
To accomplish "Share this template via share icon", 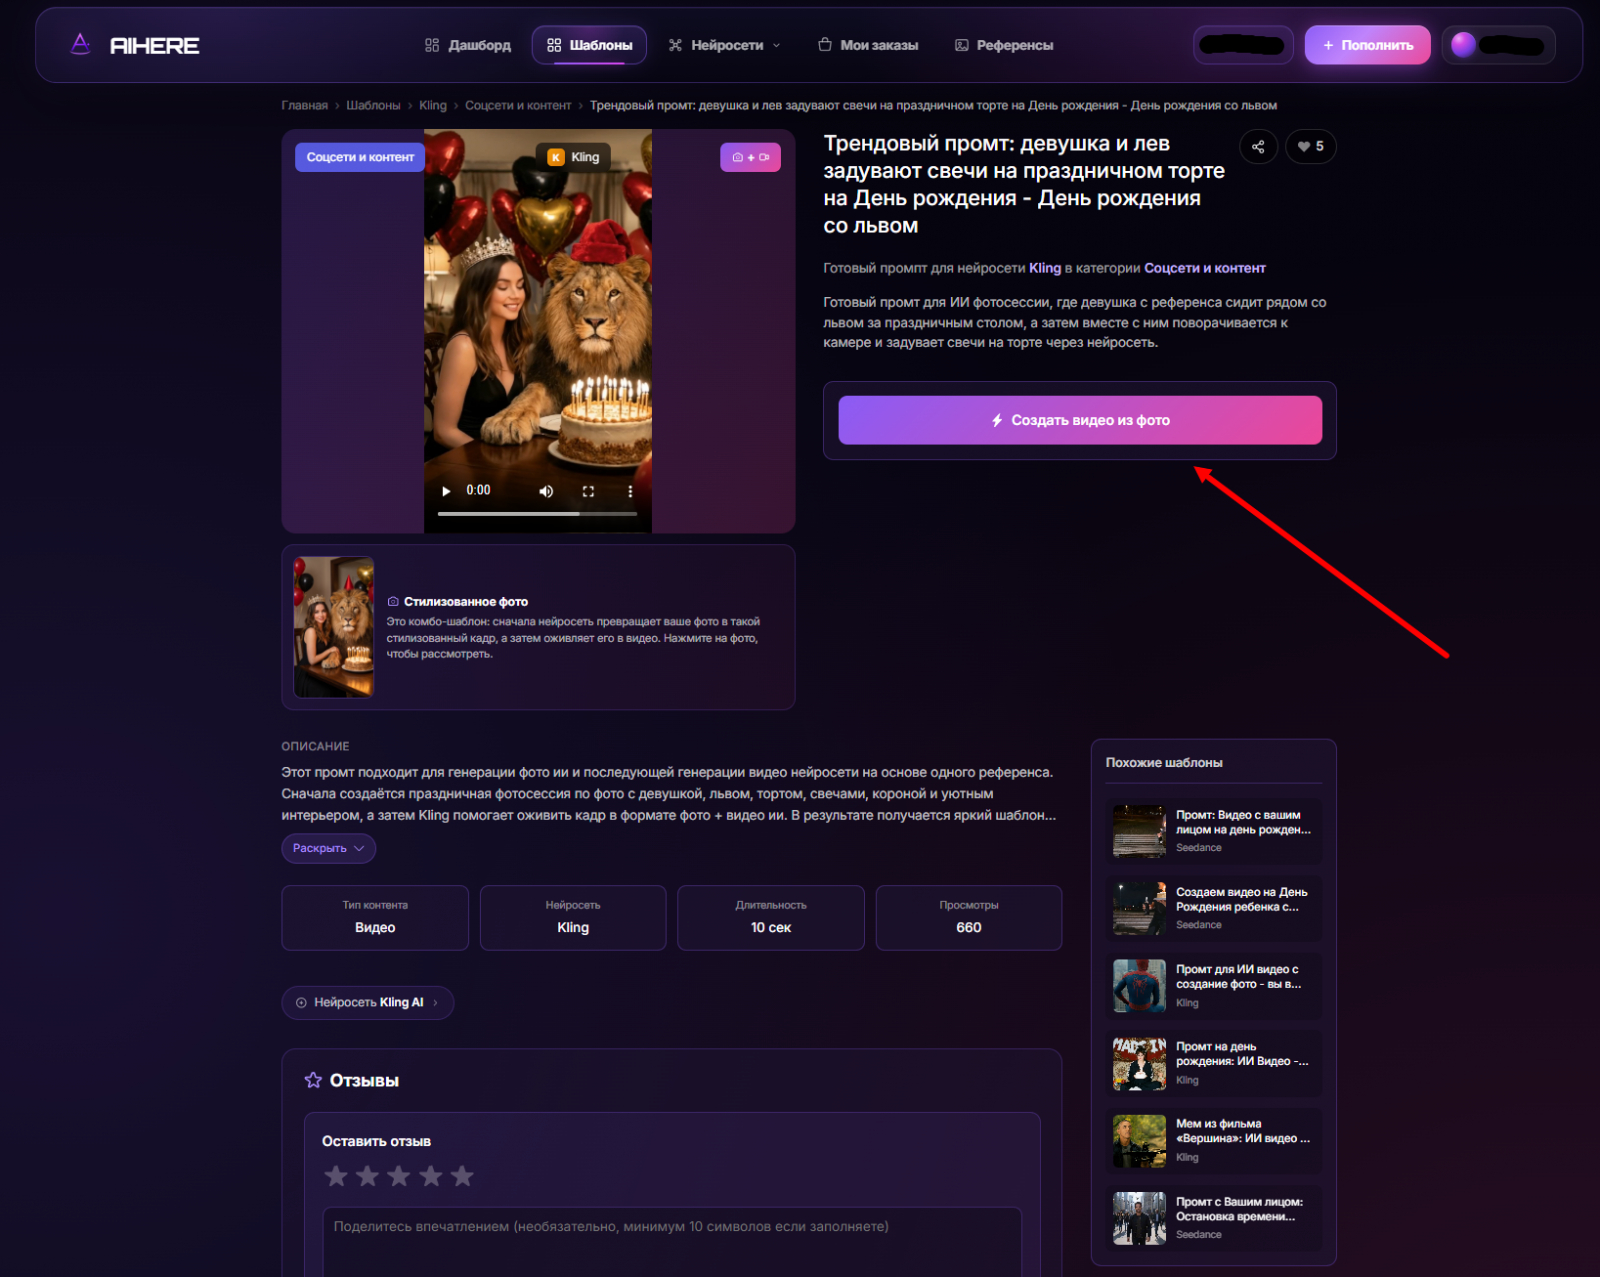I will coord(1258,146).
